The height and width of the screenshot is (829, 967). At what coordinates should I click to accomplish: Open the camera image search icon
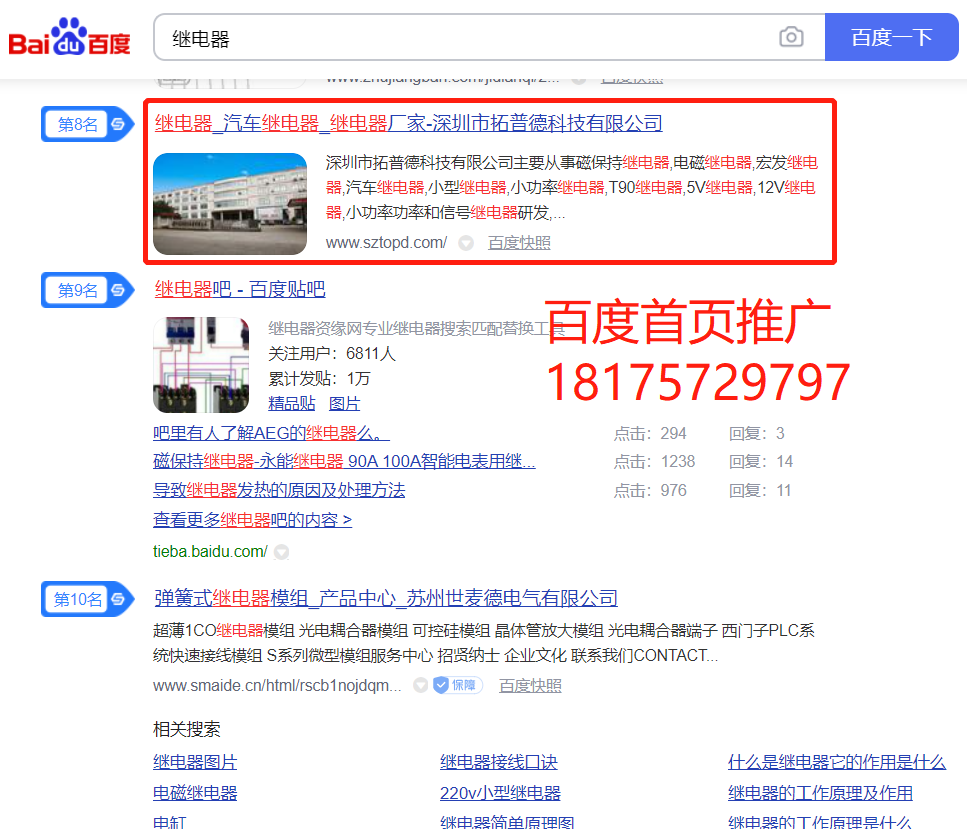791,37
